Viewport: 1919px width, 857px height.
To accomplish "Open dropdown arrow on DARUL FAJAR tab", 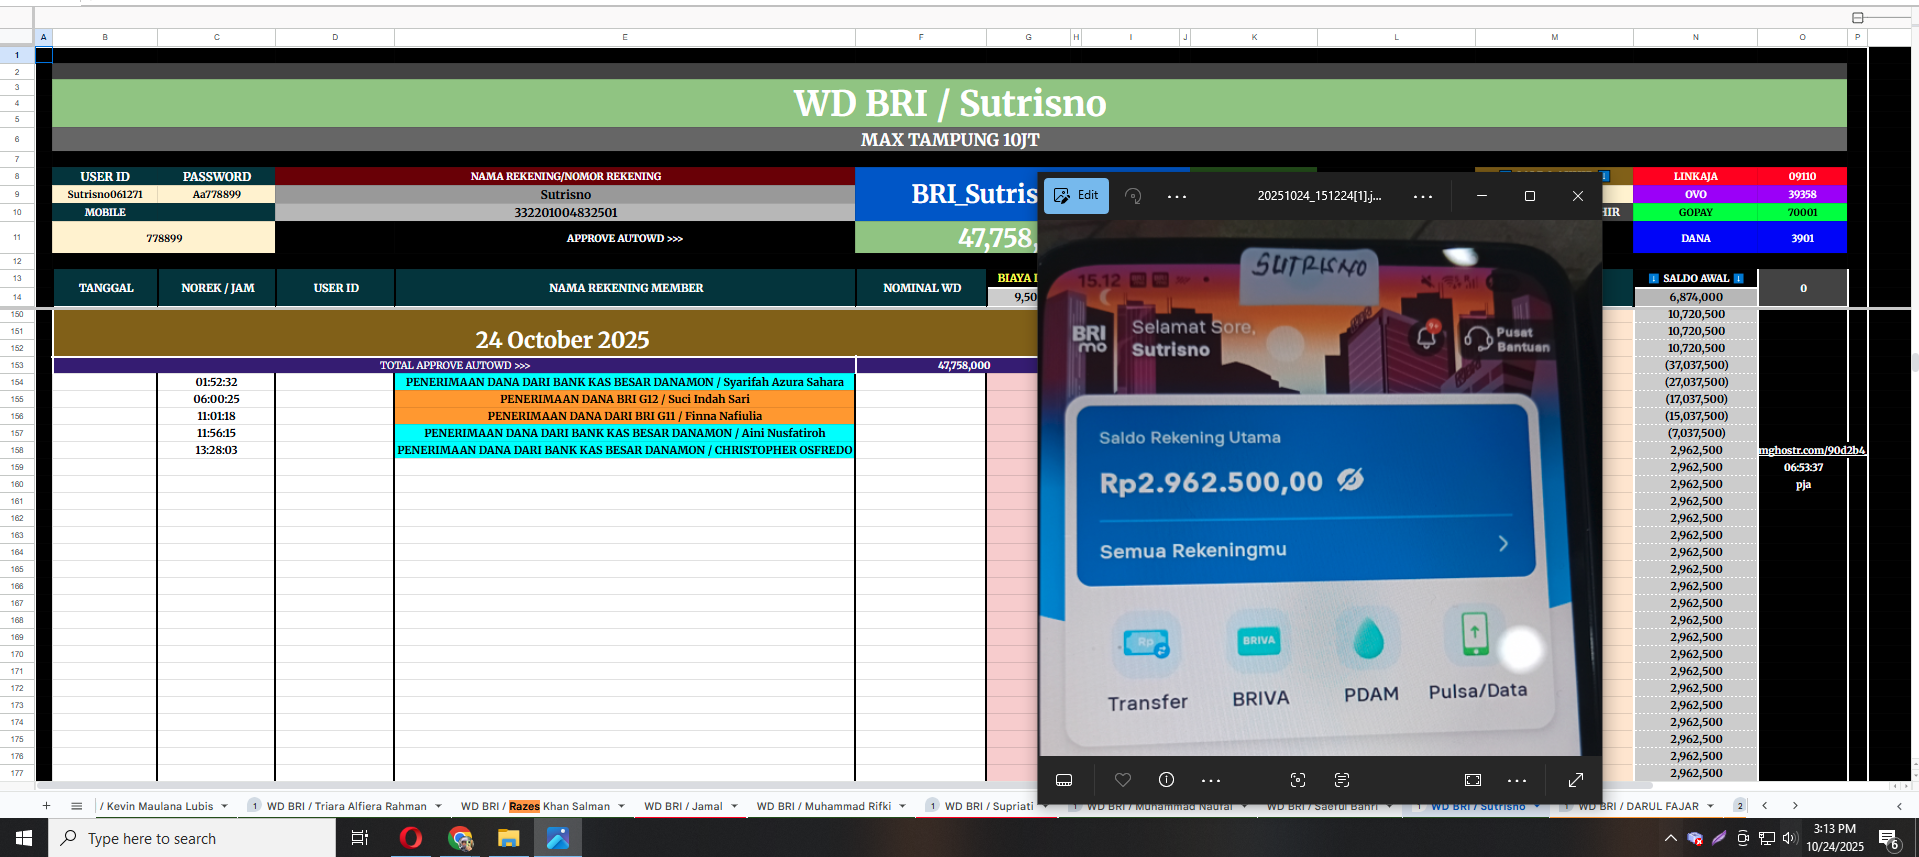I will point(1711,806).
